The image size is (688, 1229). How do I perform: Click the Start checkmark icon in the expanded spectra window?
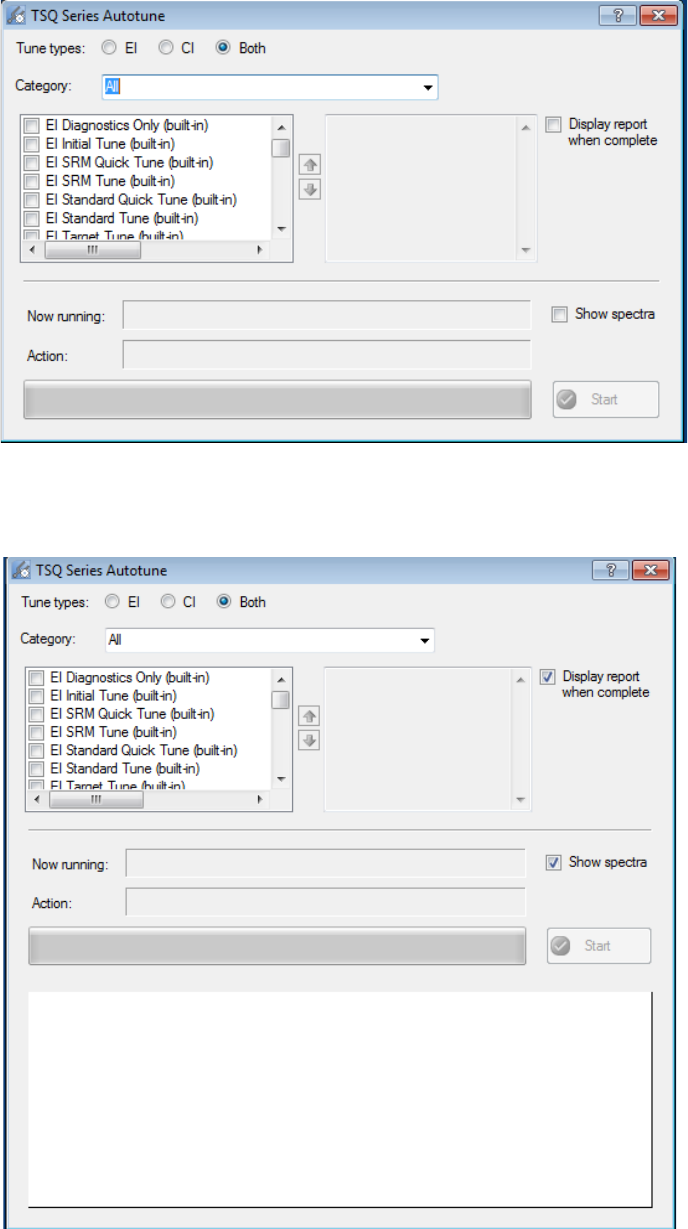[x=562, y=946]
